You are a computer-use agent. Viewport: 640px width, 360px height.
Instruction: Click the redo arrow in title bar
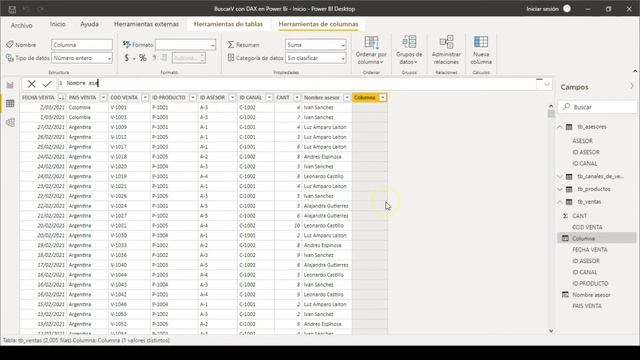pyautogui.click(x=40, y=9)
